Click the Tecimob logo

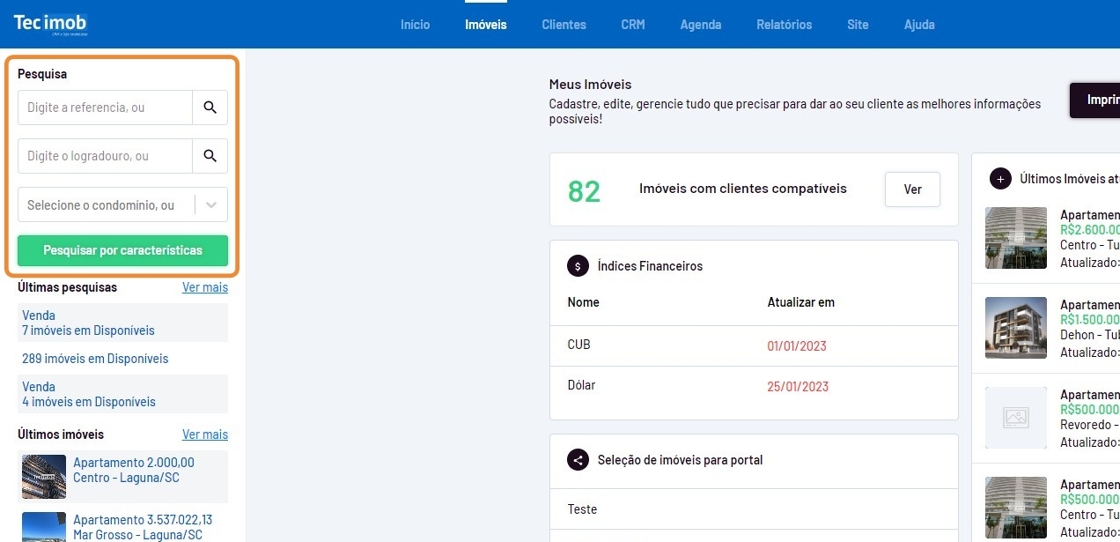(51, 24)
